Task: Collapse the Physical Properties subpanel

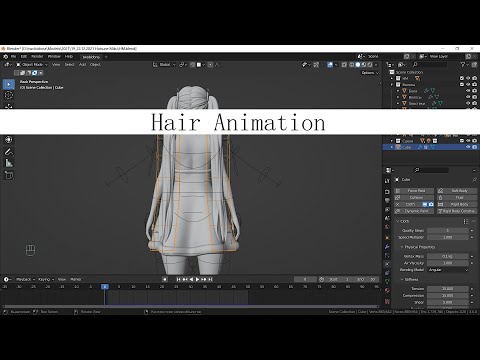Action: pyautogui.click(x=402, y=247)
